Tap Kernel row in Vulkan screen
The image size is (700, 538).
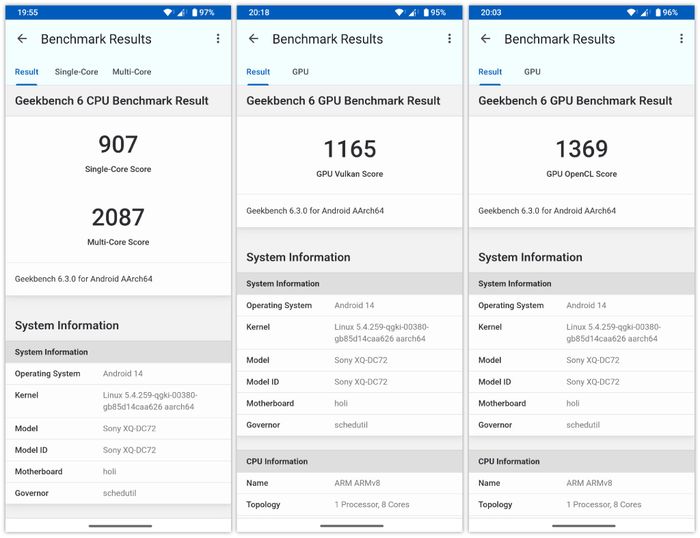click(350, 333)
